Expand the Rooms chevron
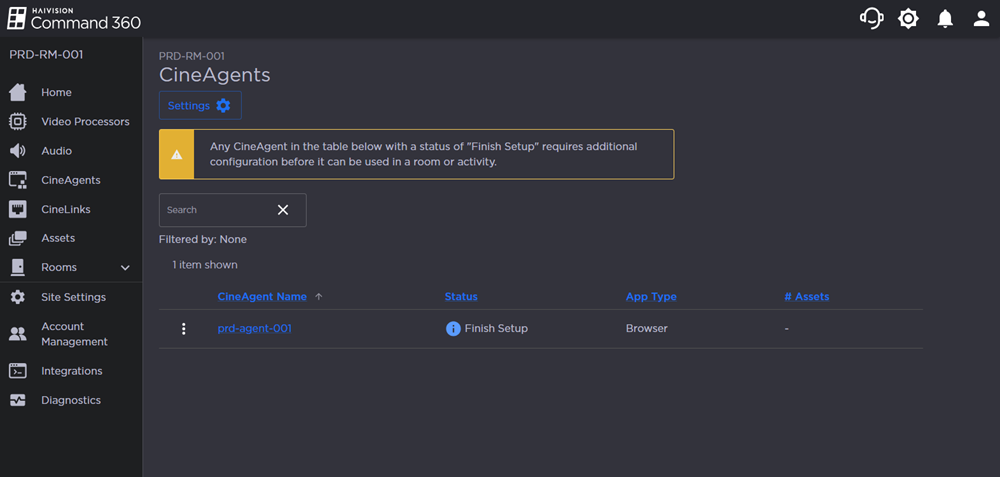The image size is (1000, 477). pyautogui.click(x=126, y=268)
